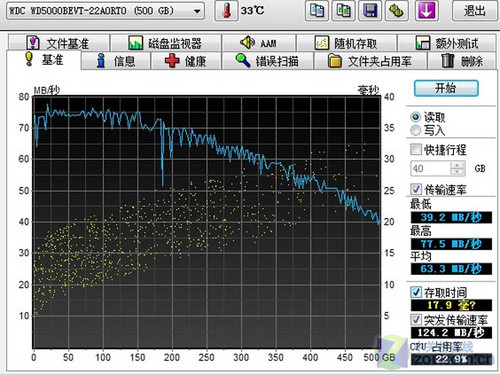Click the 开始 start button
The image size is (500, 375).
coord(446,88)
